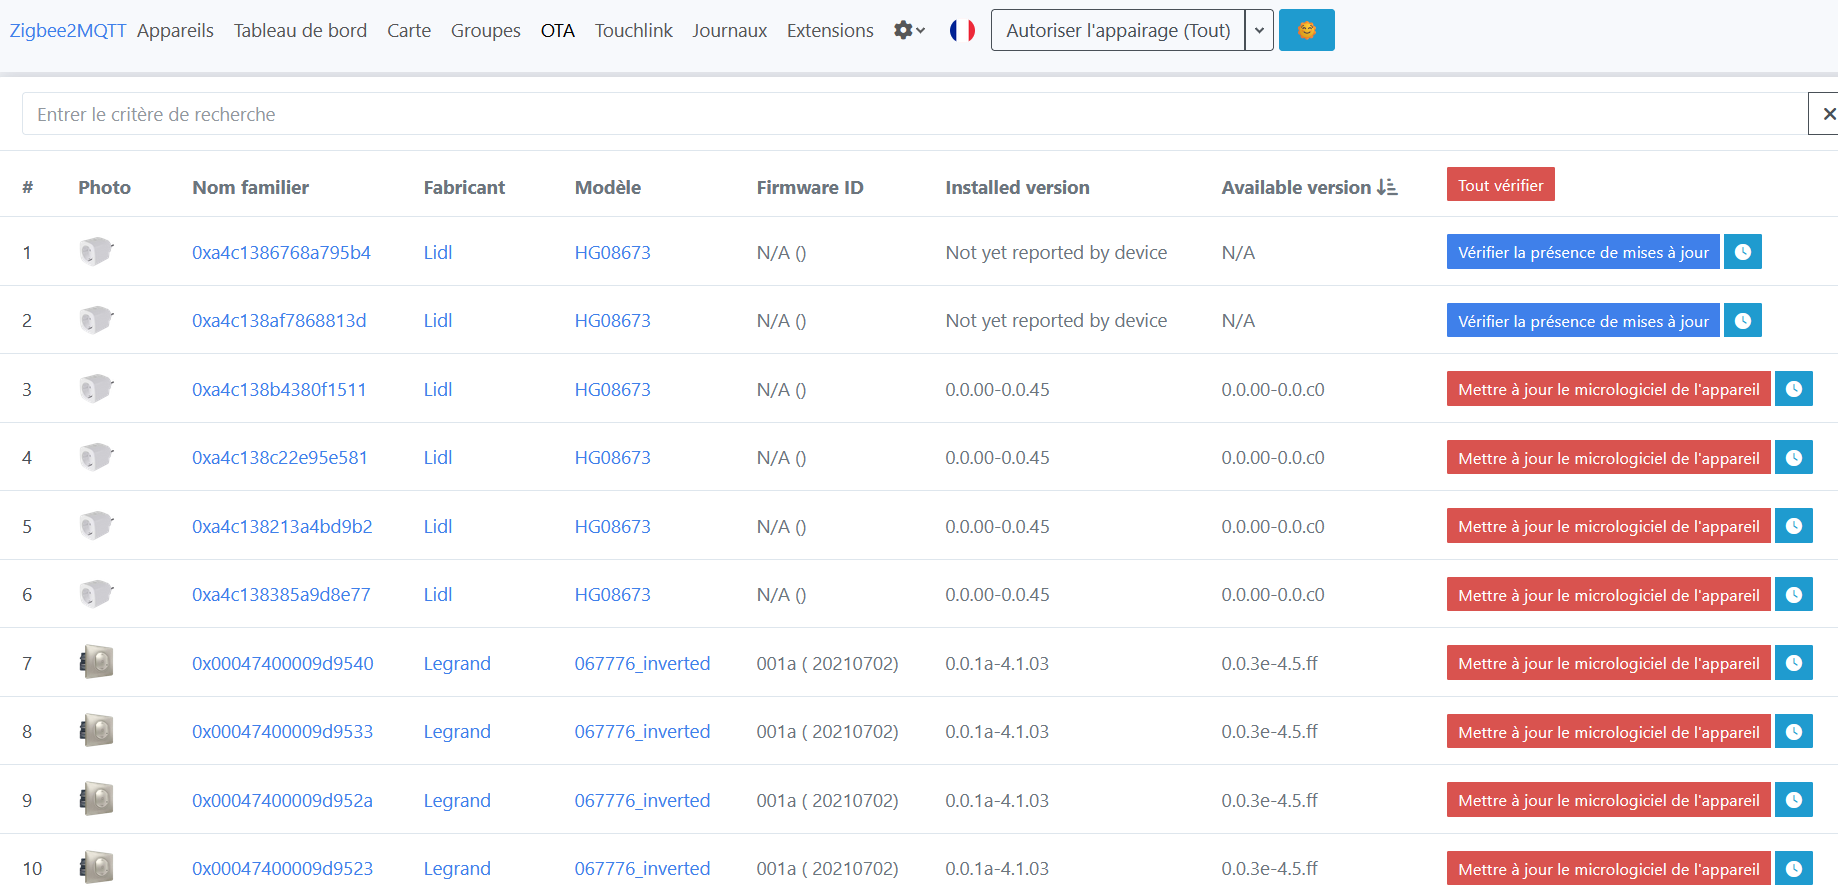
Task: Click the clock schedule icon in row 3
Action: click(1793, 389)
